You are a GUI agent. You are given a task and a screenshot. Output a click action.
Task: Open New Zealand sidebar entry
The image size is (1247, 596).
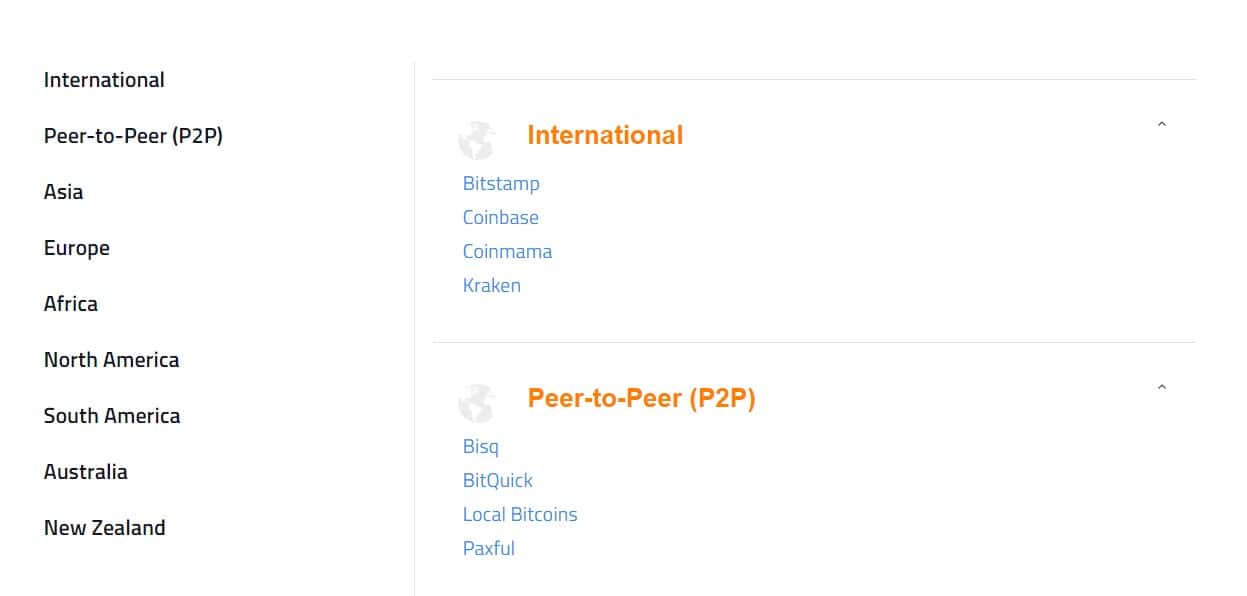(x=105, y=528)
